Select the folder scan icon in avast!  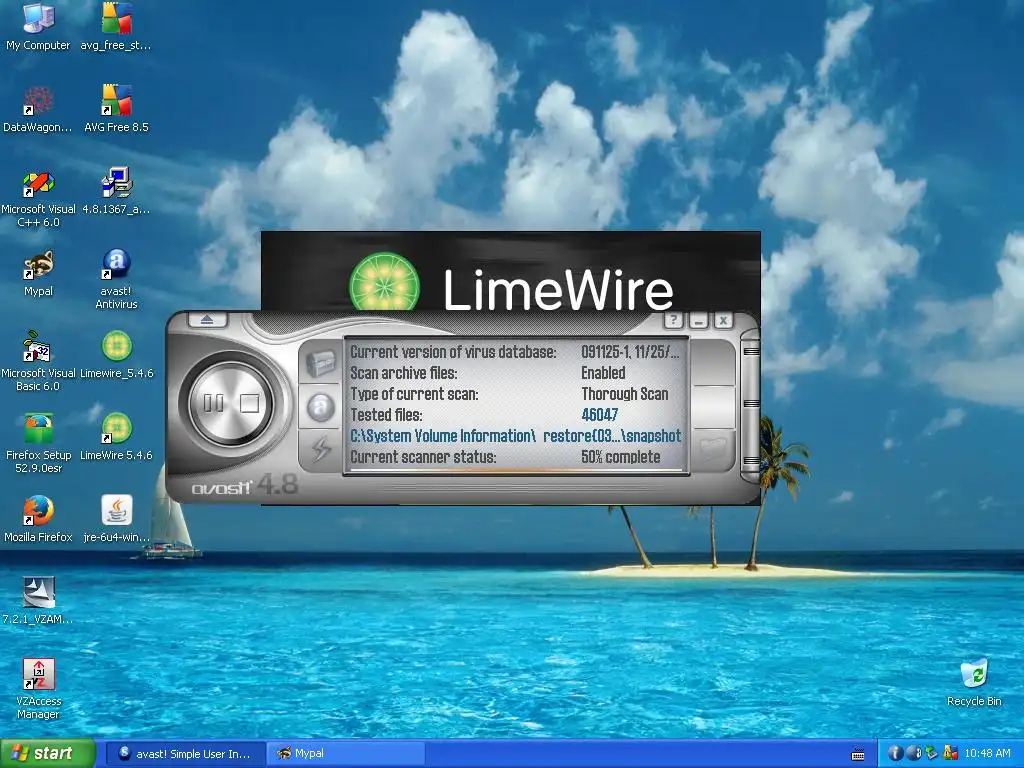(713, 447)
